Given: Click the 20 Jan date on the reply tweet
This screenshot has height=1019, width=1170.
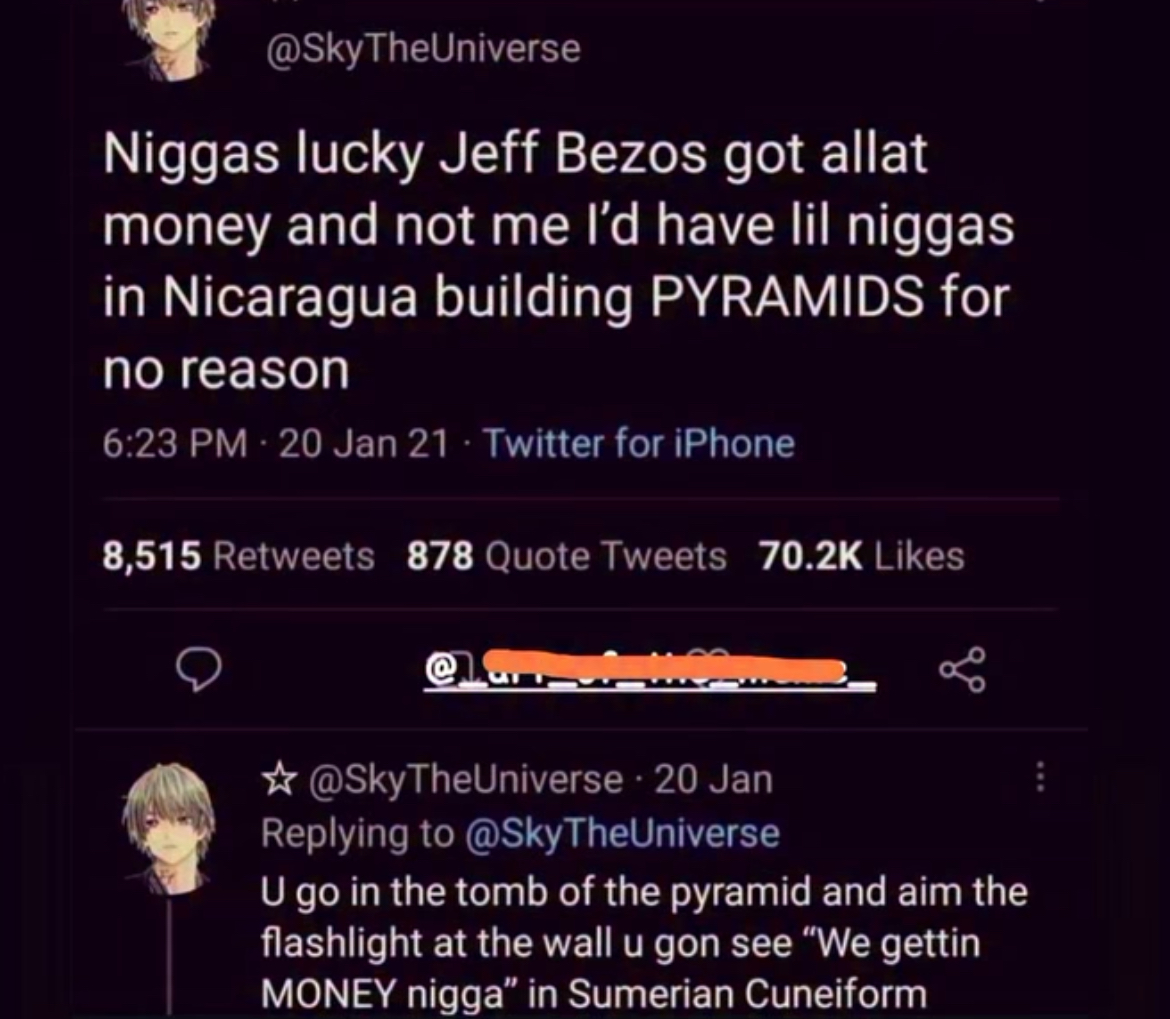Looking at the screenshot, I should point(713,780).
